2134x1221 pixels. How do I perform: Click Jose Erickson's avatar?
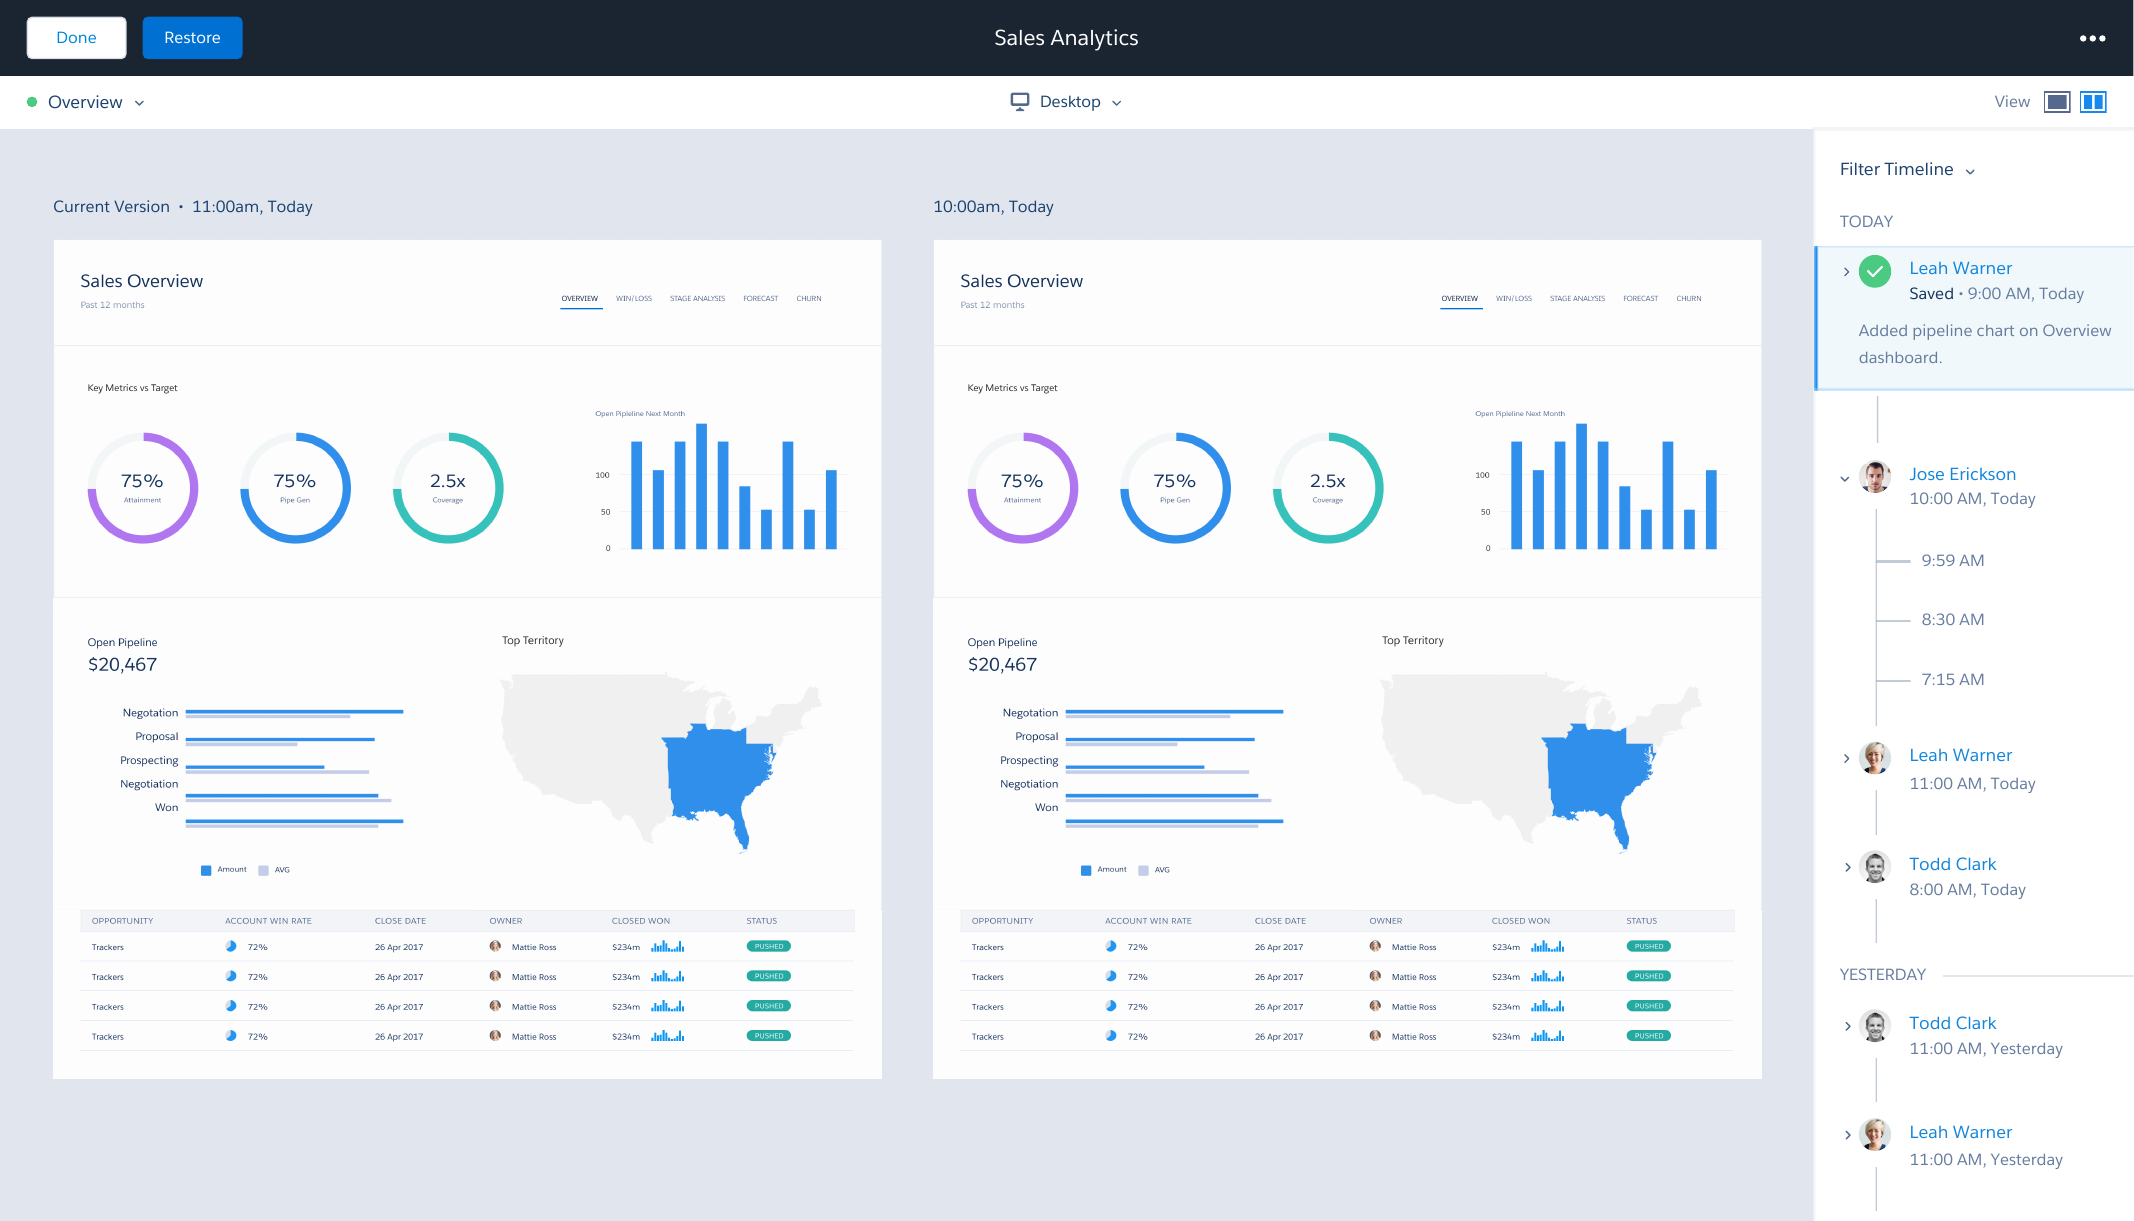click(x=1875, y=476)
